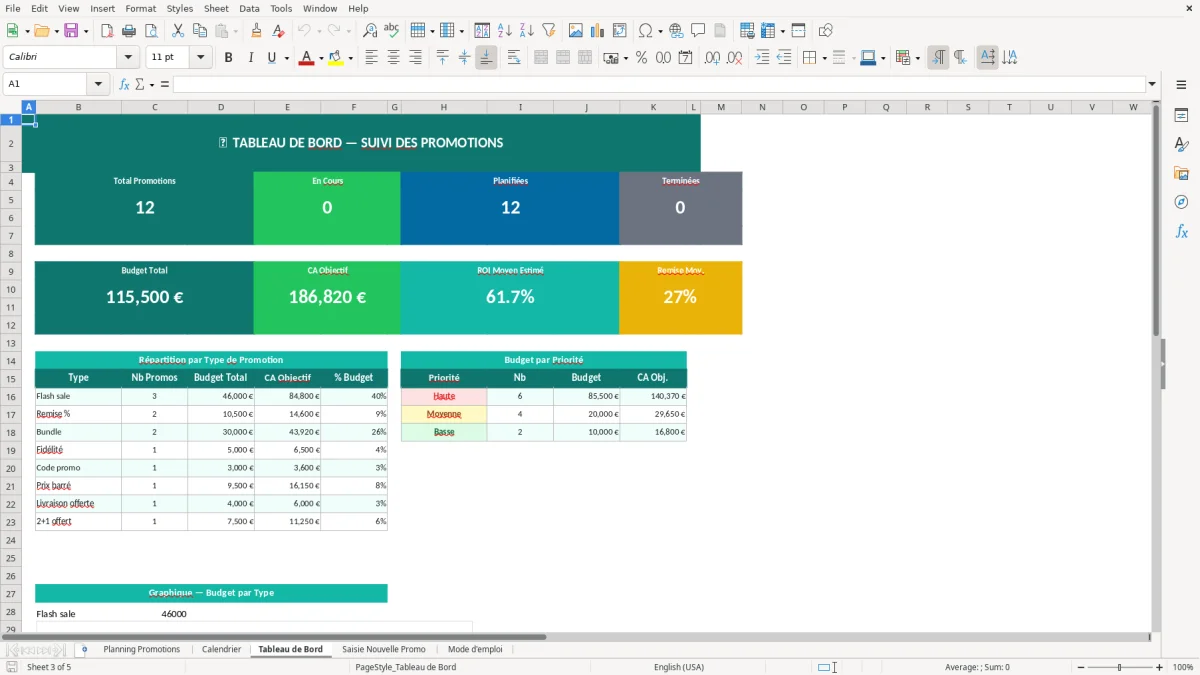Viewport: 1200px width, 675px height.
Task: Open the Sheet menu
Action: click(x=216, y=8)
